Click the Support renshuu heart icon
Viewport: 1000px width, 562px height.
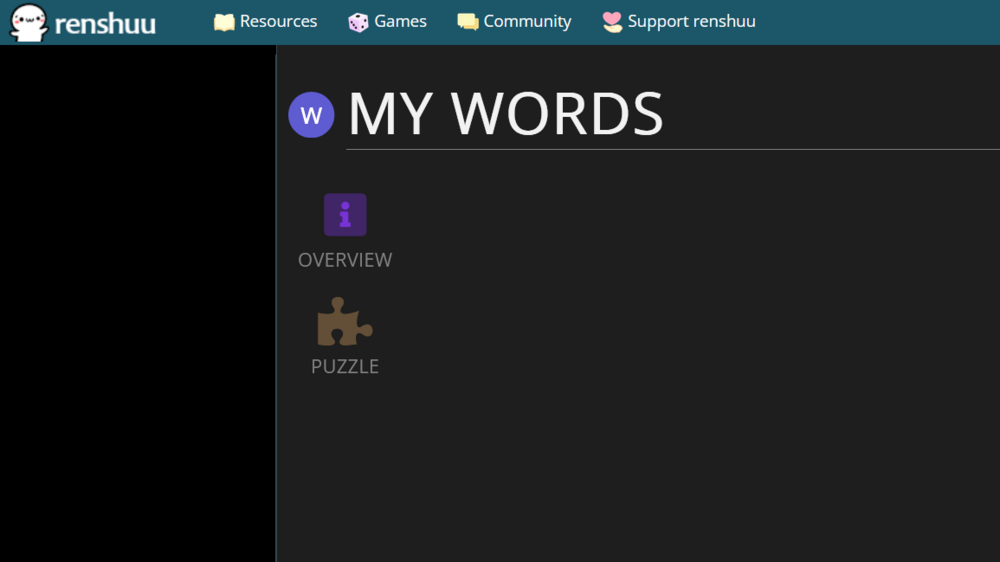click(x=612, y=22)
